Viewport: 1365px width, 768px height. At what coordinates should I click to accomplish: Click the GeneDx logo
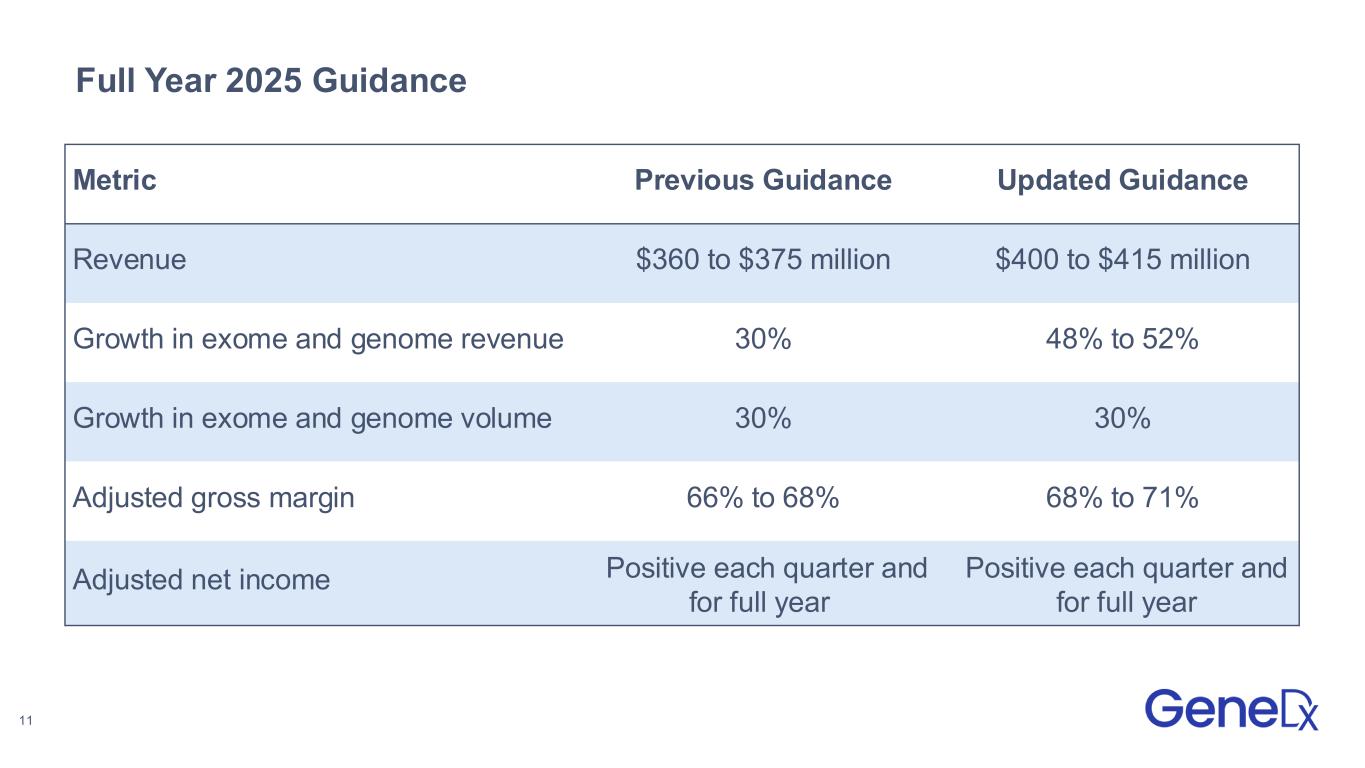1231,708
